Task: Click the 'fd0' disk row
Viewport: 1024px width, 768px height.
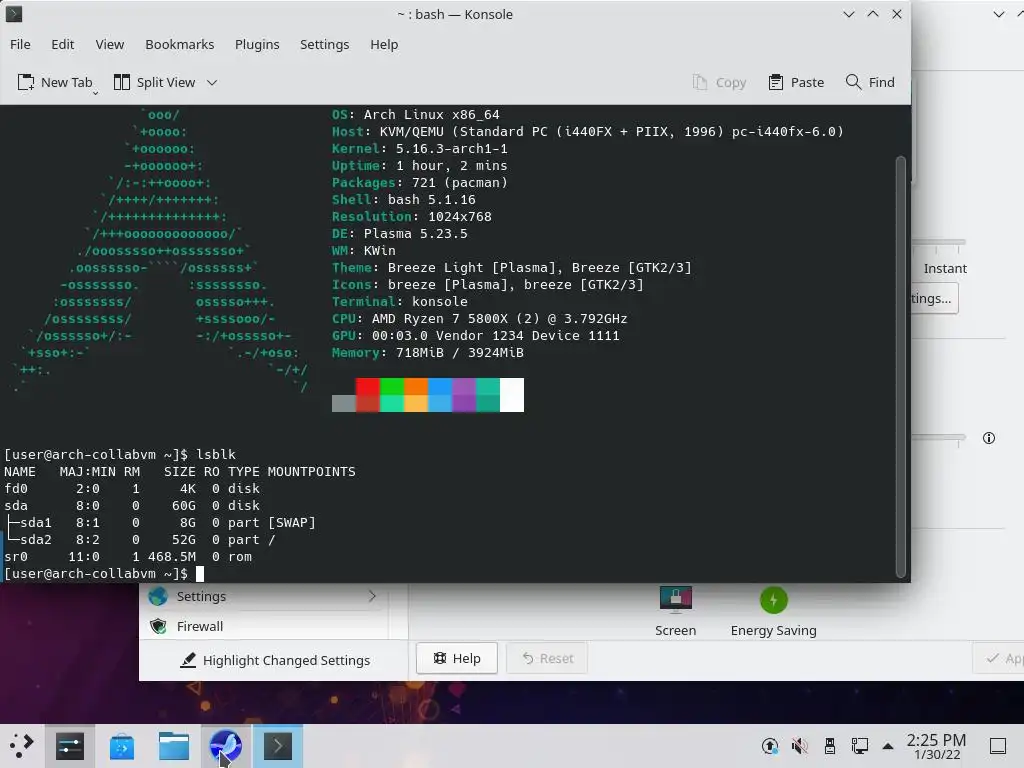Action: 132,489
